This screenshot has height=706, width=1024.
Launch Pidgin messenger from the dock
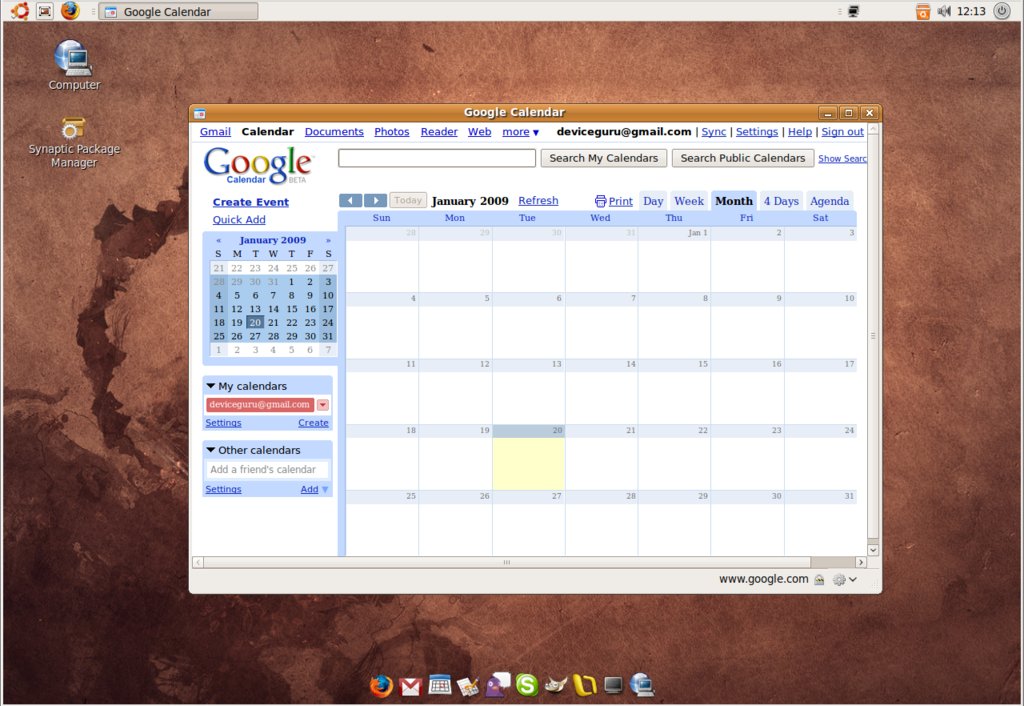(498, 684)
